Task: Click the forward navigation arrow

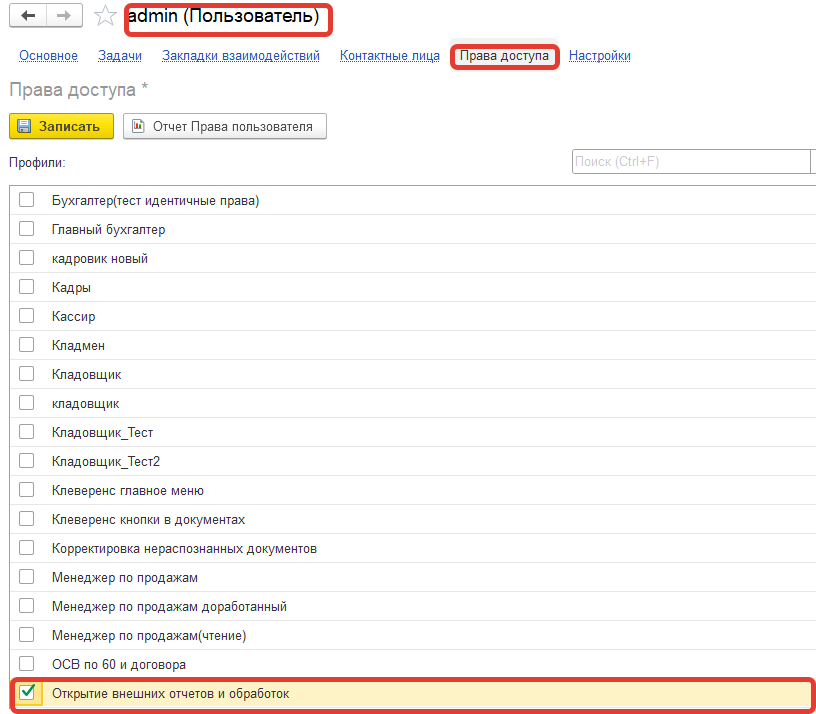Action: point(63,16)
